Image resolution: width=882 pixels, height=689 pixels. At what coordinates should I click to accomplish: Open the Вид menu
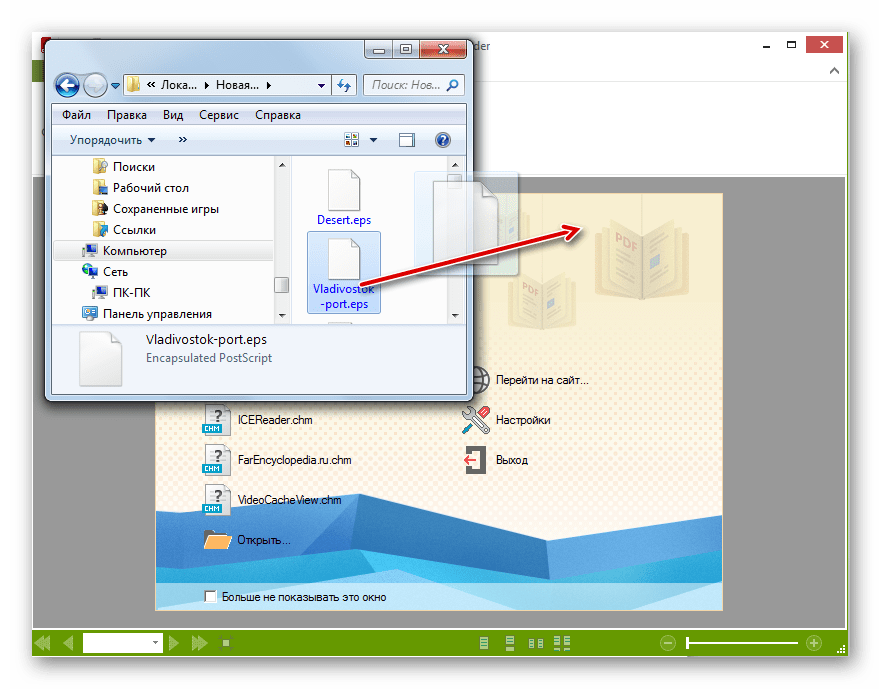coord(173,115)
